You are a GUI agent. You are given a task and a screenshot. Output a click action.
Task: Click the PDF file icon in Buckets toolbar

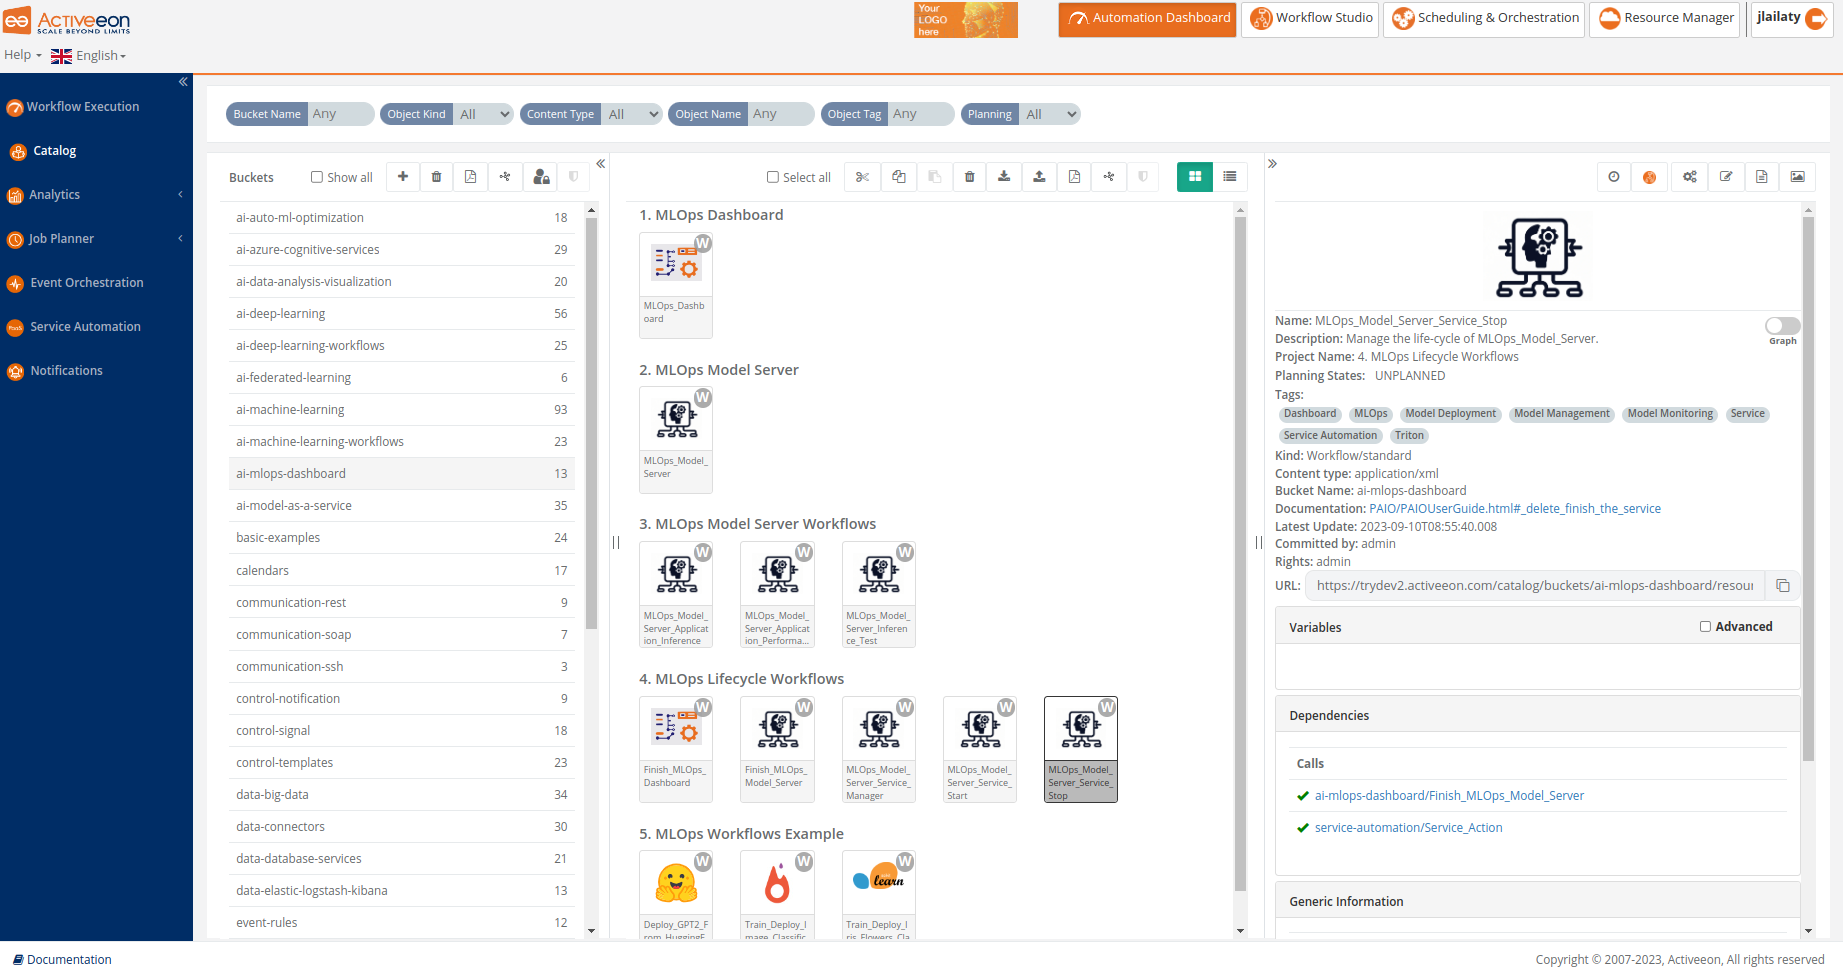point(471,177)
